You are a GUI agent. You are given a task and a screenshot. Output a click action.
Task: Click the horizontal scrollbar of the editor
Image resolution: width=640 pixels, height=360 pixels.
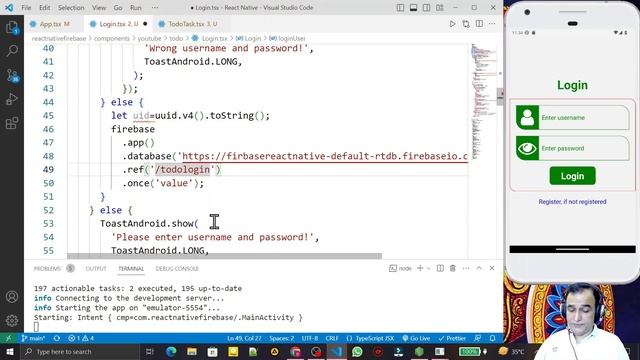click(224, 256)
